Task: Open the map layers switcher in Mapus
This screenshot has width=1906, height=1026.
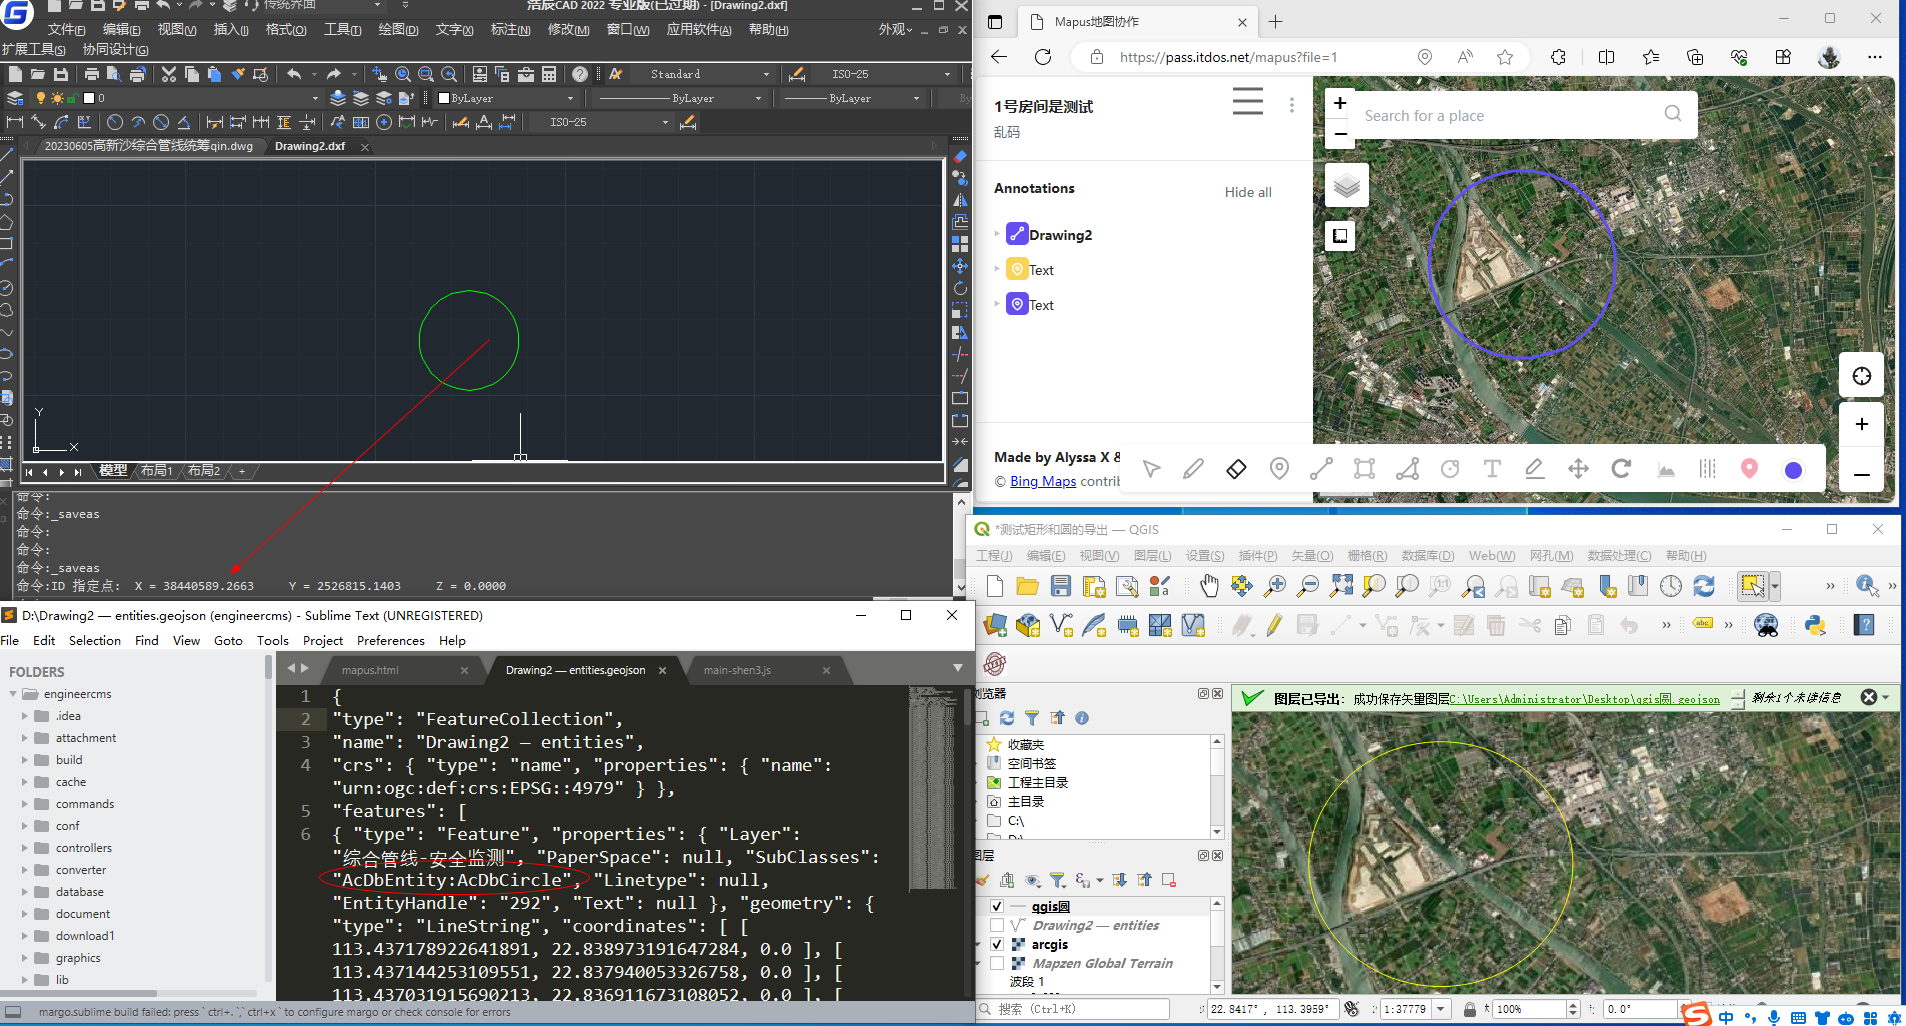Action: coord(1346,187)
